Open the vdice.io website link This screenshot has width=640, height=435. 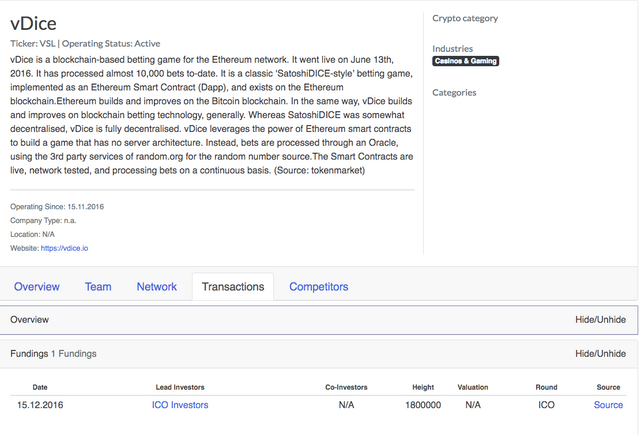64,248
